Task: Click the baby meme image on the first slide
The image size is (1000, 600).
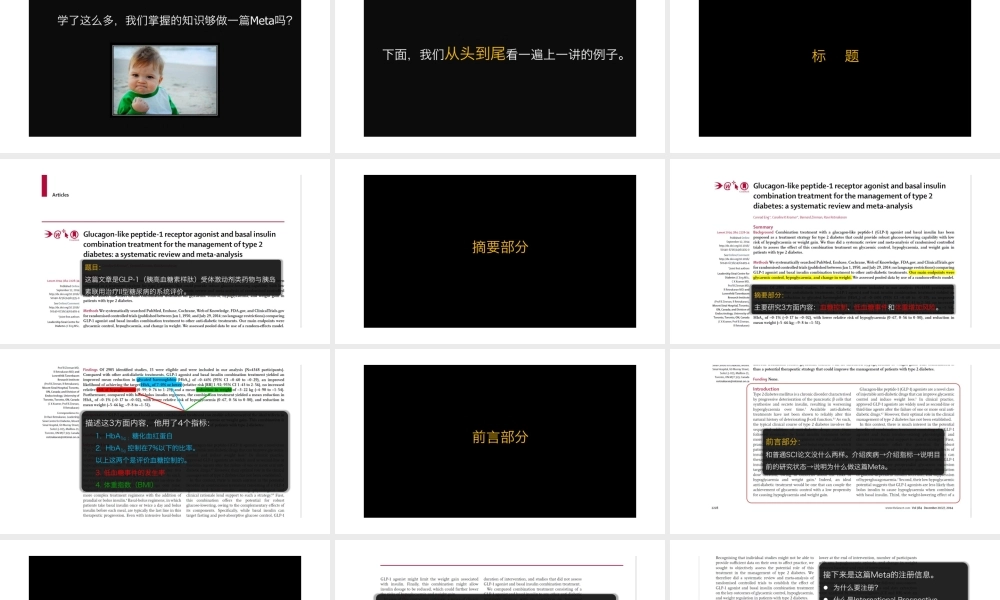Action: point(166,80)
